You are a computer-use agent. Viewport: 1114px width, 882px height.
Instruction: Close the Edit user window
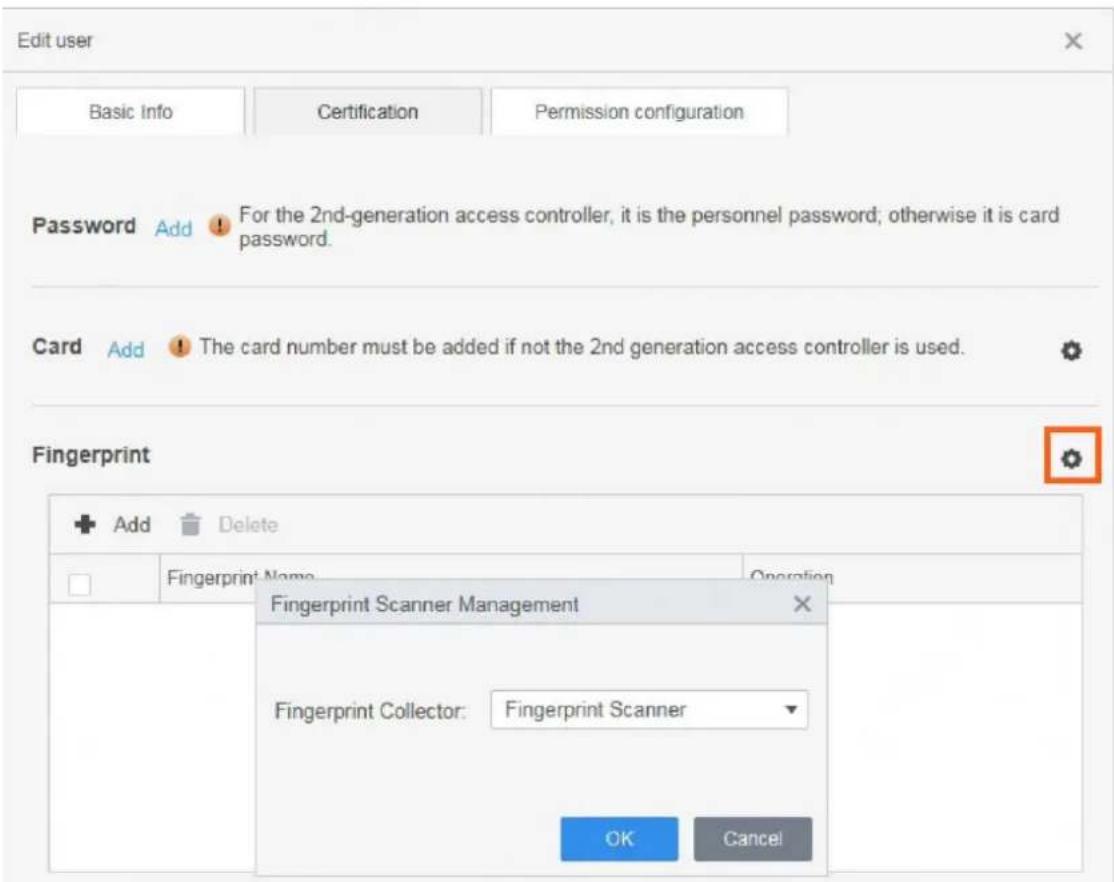[1073, 41]
